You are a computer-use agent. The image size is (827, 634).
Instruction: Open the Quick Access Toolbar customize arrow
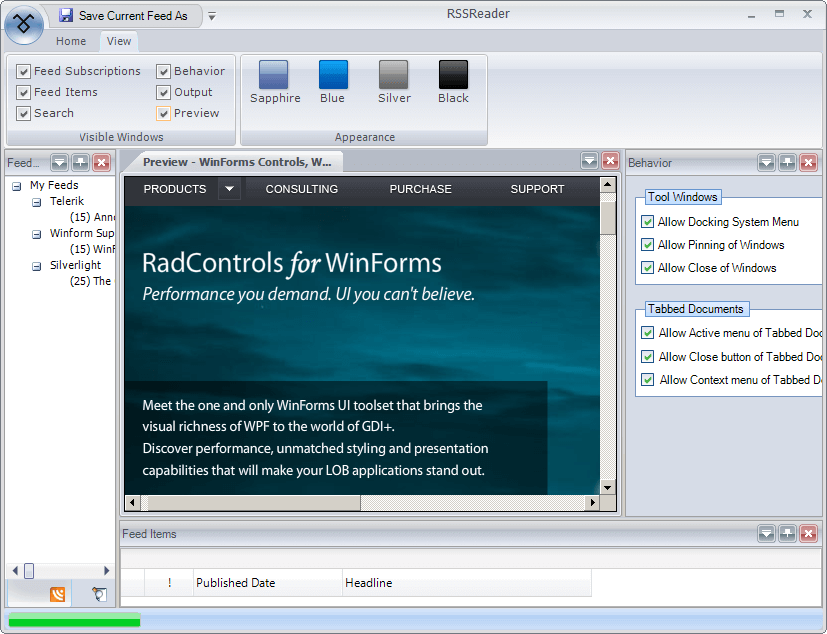tap(210, 16)
